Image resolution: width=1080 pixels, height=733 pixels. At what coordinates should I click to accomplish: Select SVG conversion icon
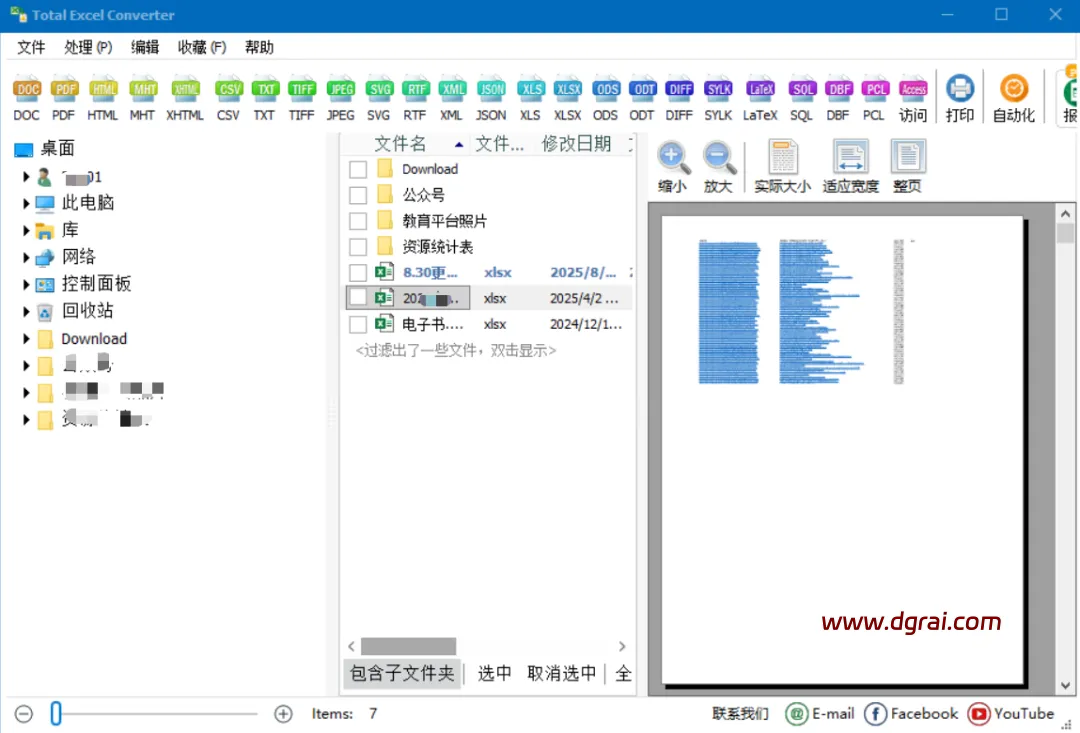click(x=379, y=98)
